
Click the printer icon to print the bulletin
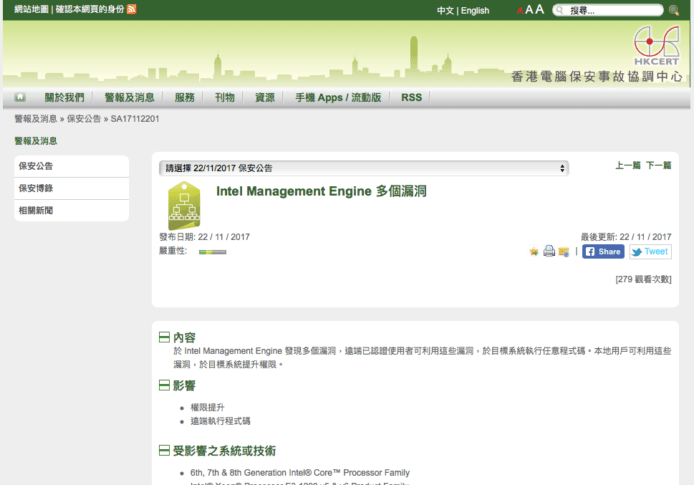pos(549,252)
